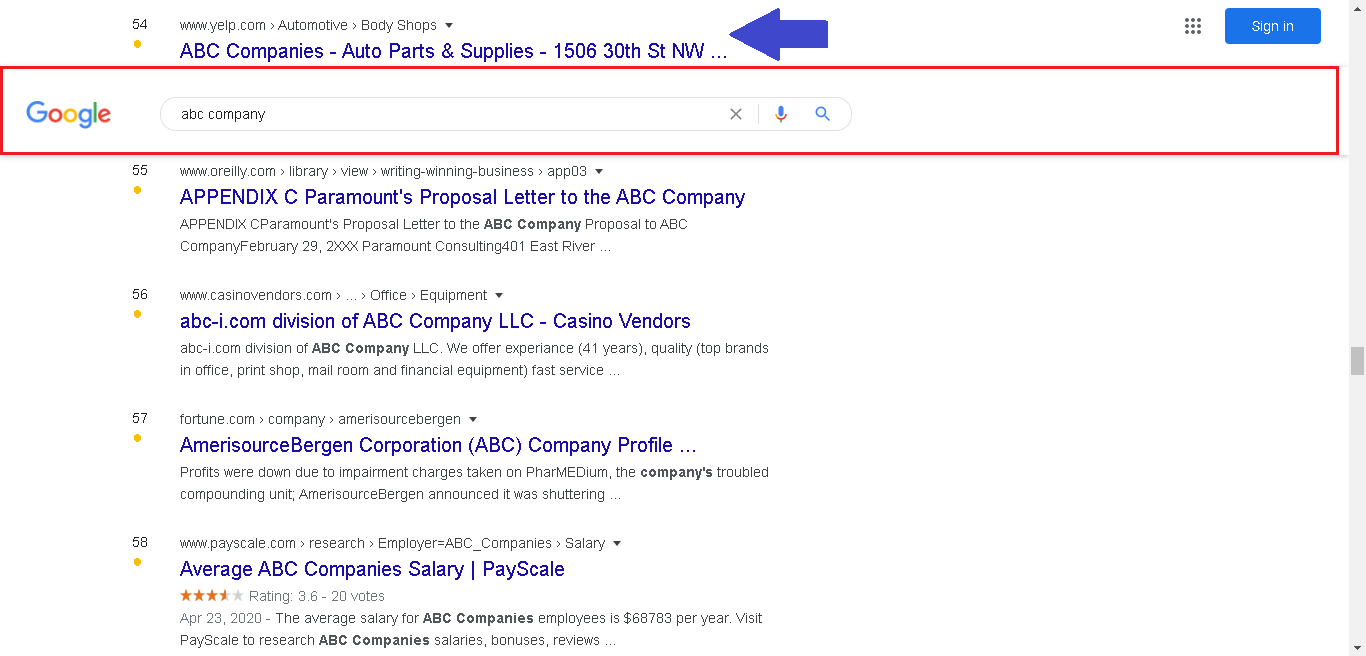Expand the dropdown arrow next to the payscale.com URL
The image size is (1366, 656).
[x=617, y=543]
